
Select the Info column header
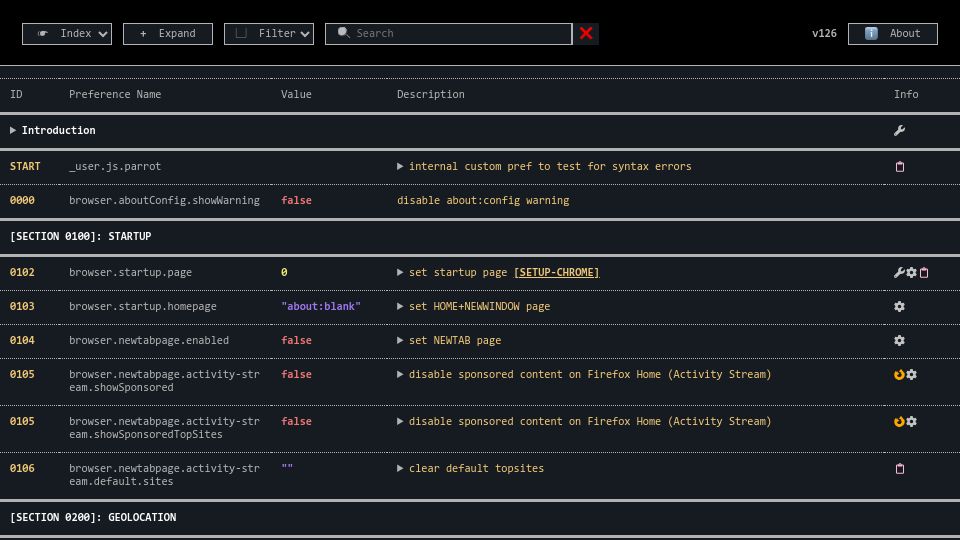pyautogui.click(x=906, y=94)
